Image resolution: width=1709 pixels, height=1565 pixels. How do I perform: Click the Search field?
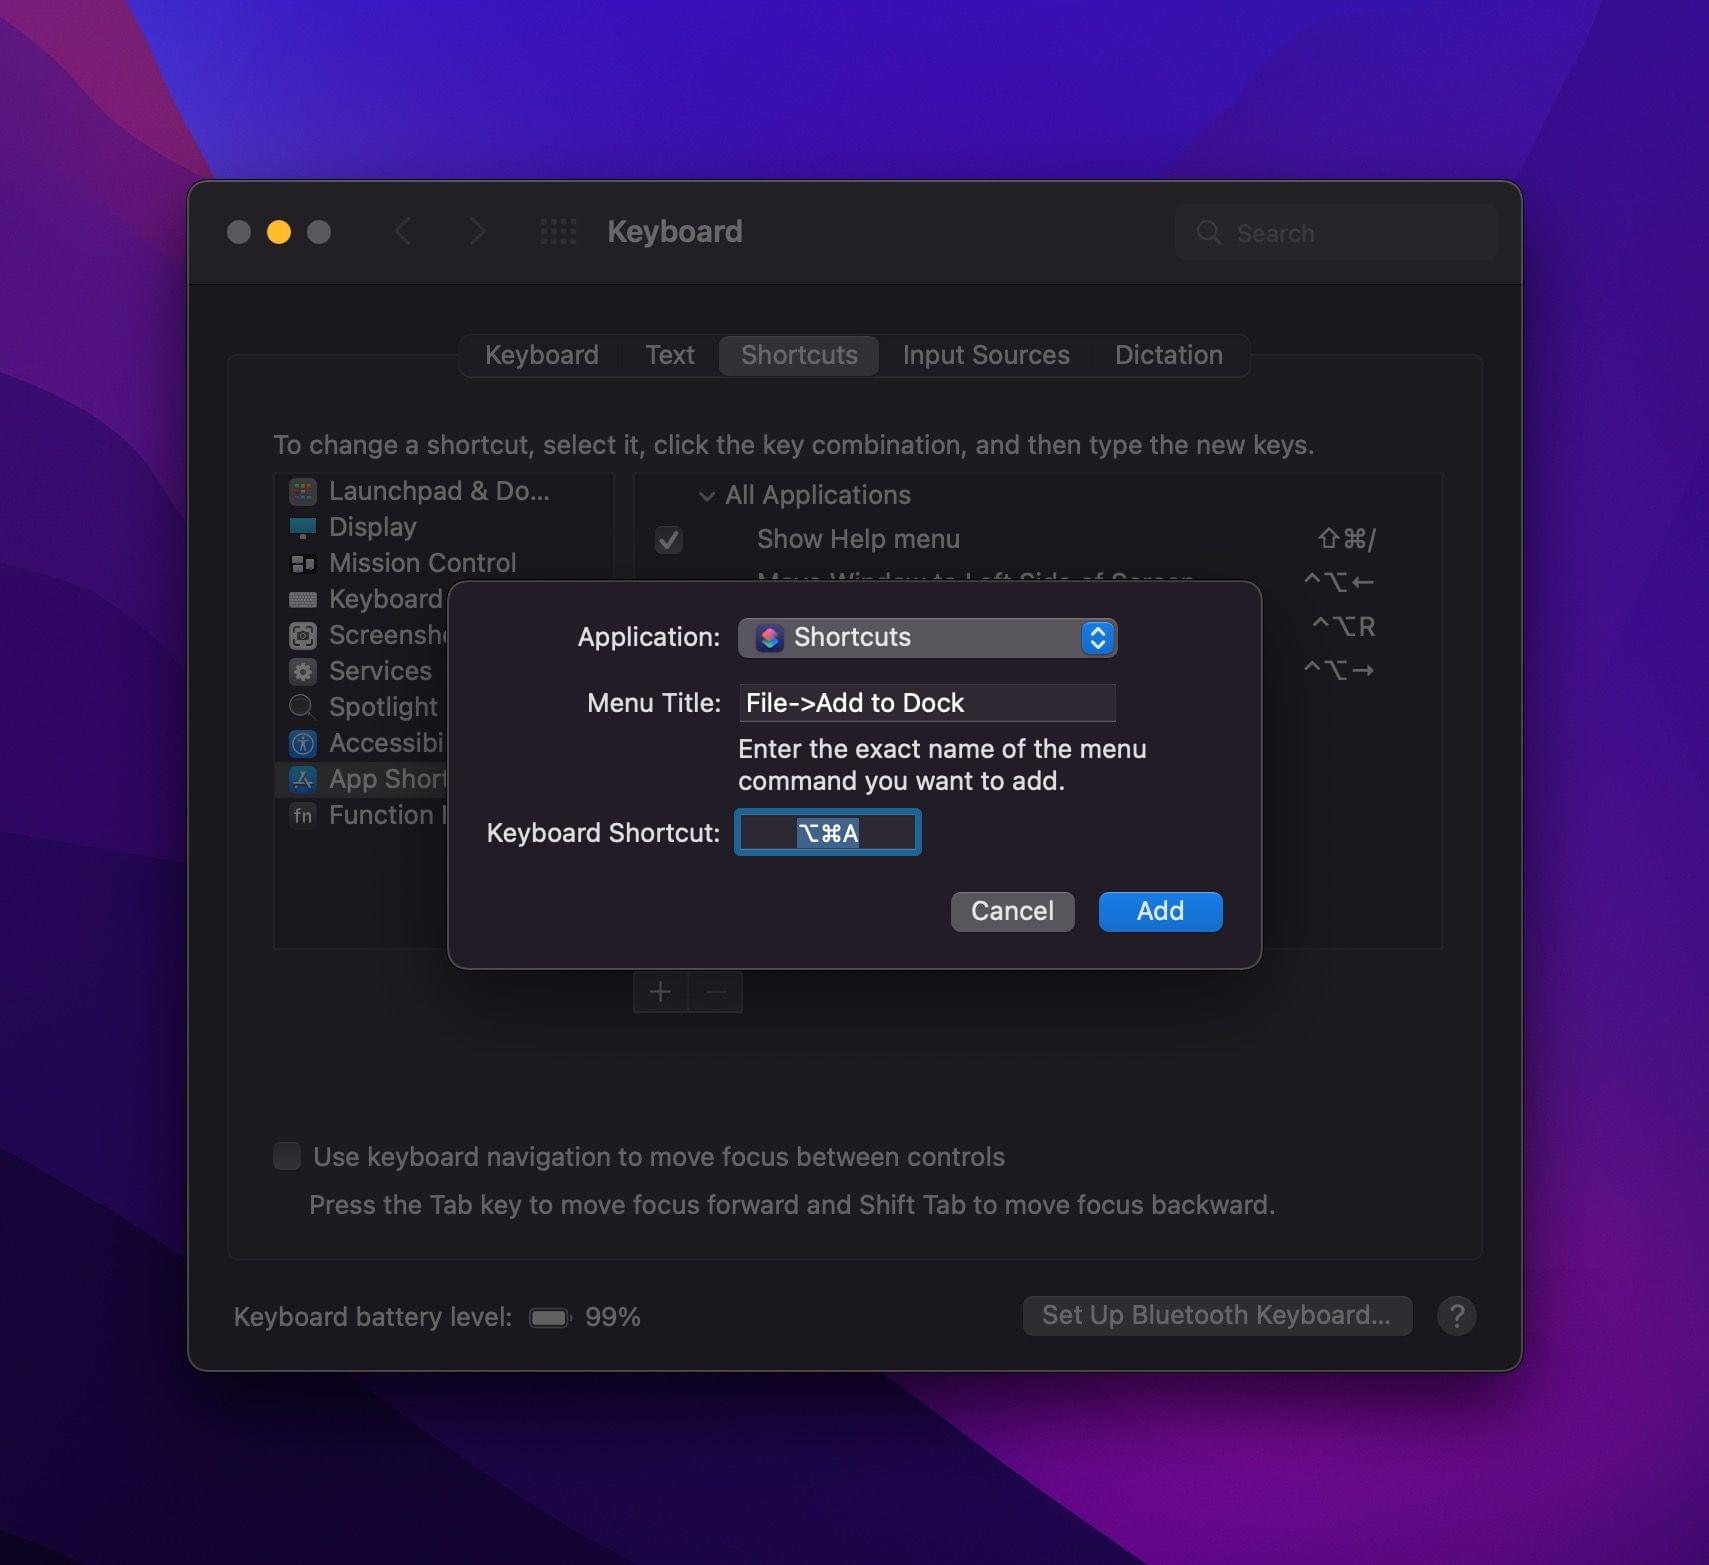pos(1336,233)
